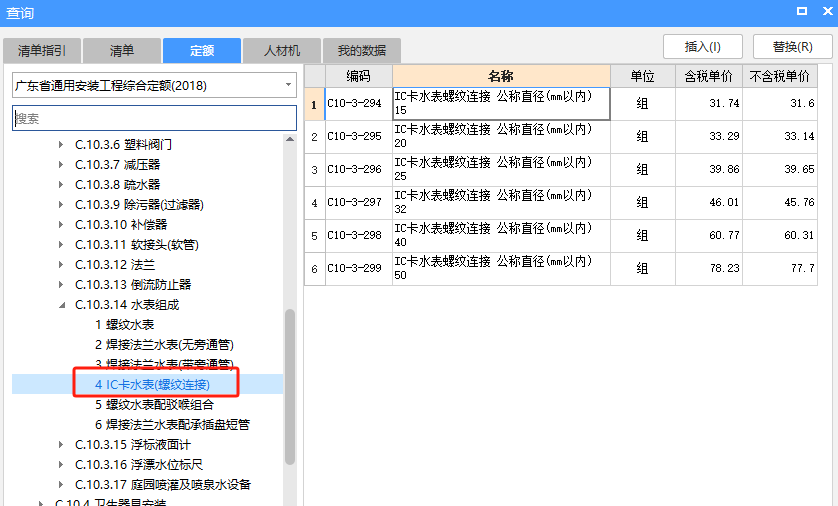Select tree item C.10.3.13 倒流防止器
Screen dimensions: 838x506
click(x=133, y=285)
